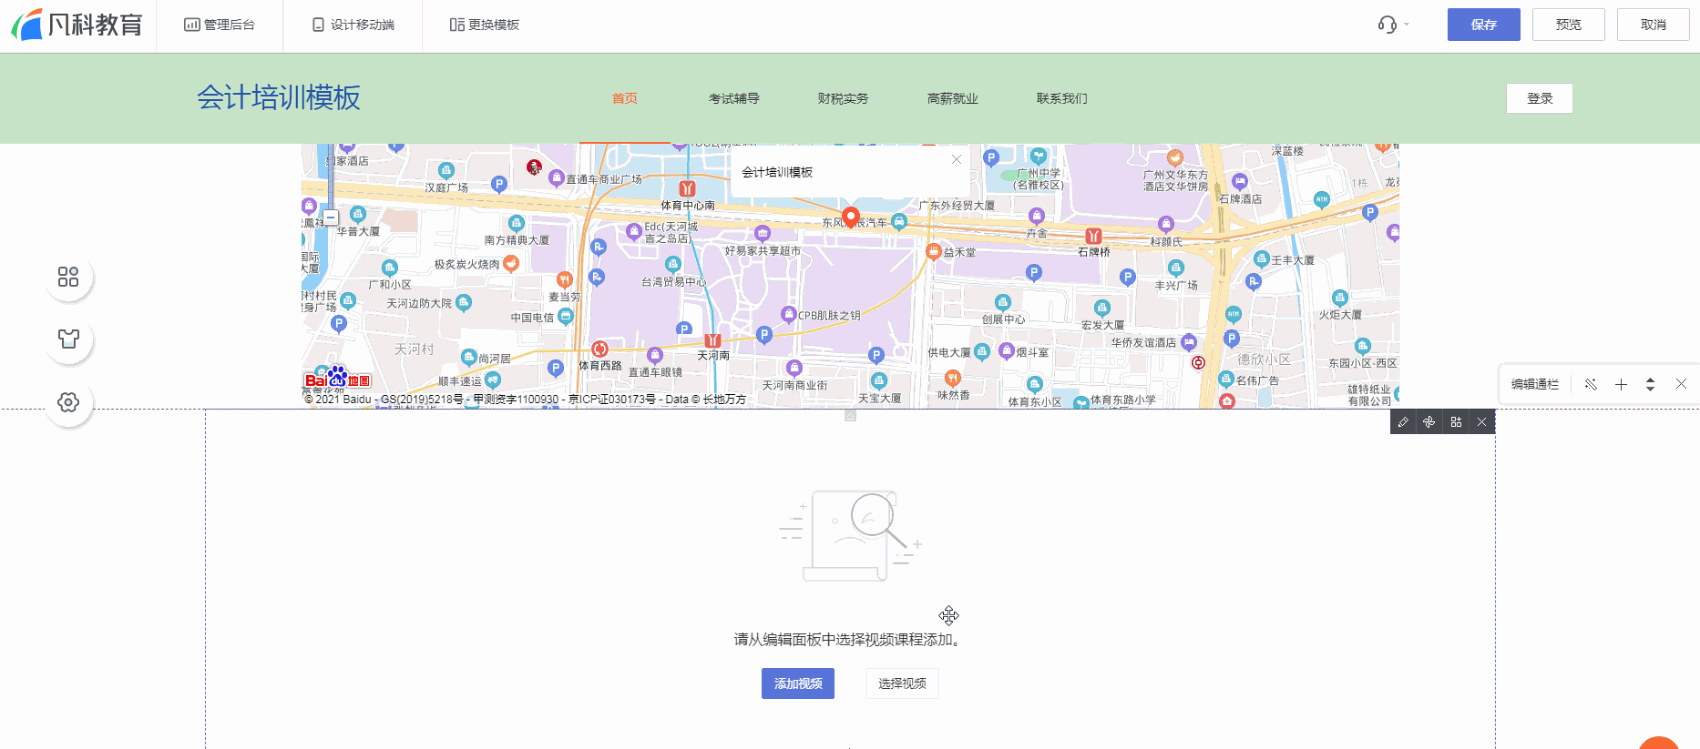Click the 中国电信 map marker icon
Screen dimensions: 1700x749
(566, 316)
